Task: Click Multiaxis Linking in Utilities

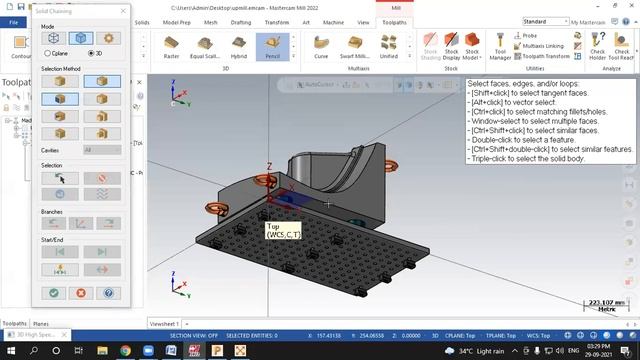Action: pos(538,46)
